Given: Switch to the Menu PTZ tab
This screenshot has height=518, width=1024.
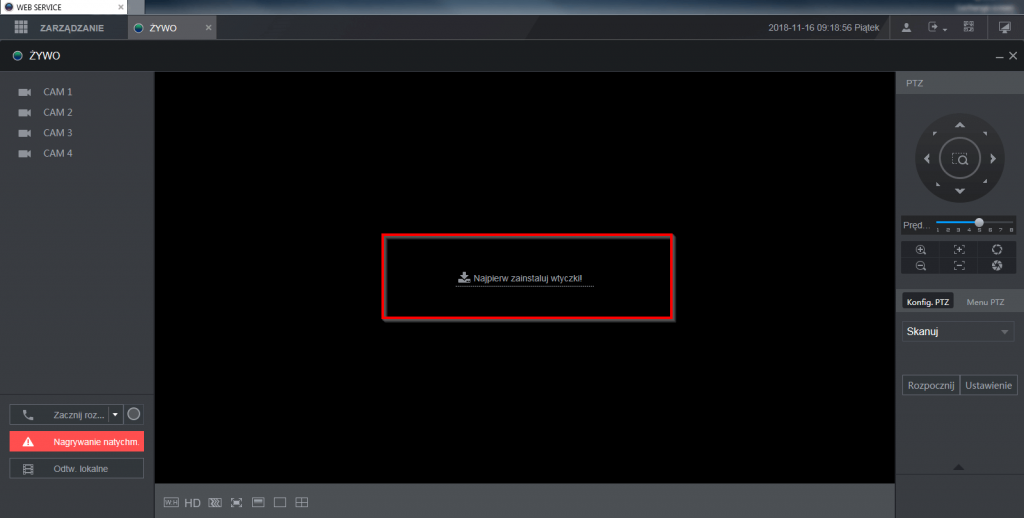Looking at the screenshot, I should pyautogui.click(x=986, y=301).
